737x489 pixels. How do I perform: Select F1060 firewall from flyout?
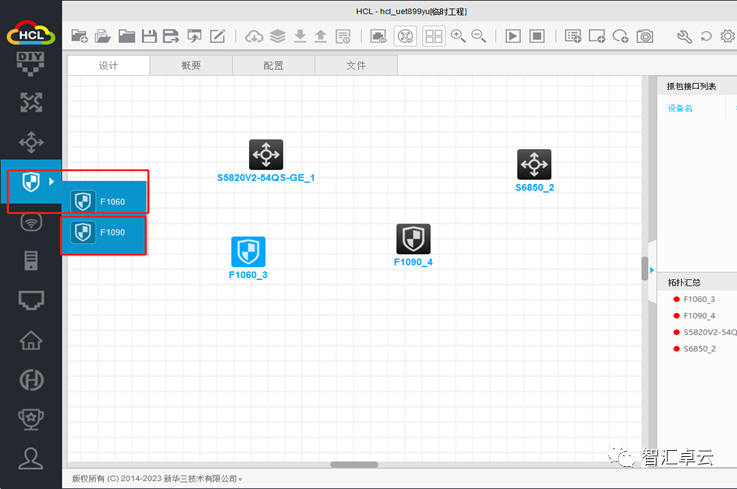(x=104, y=201)
